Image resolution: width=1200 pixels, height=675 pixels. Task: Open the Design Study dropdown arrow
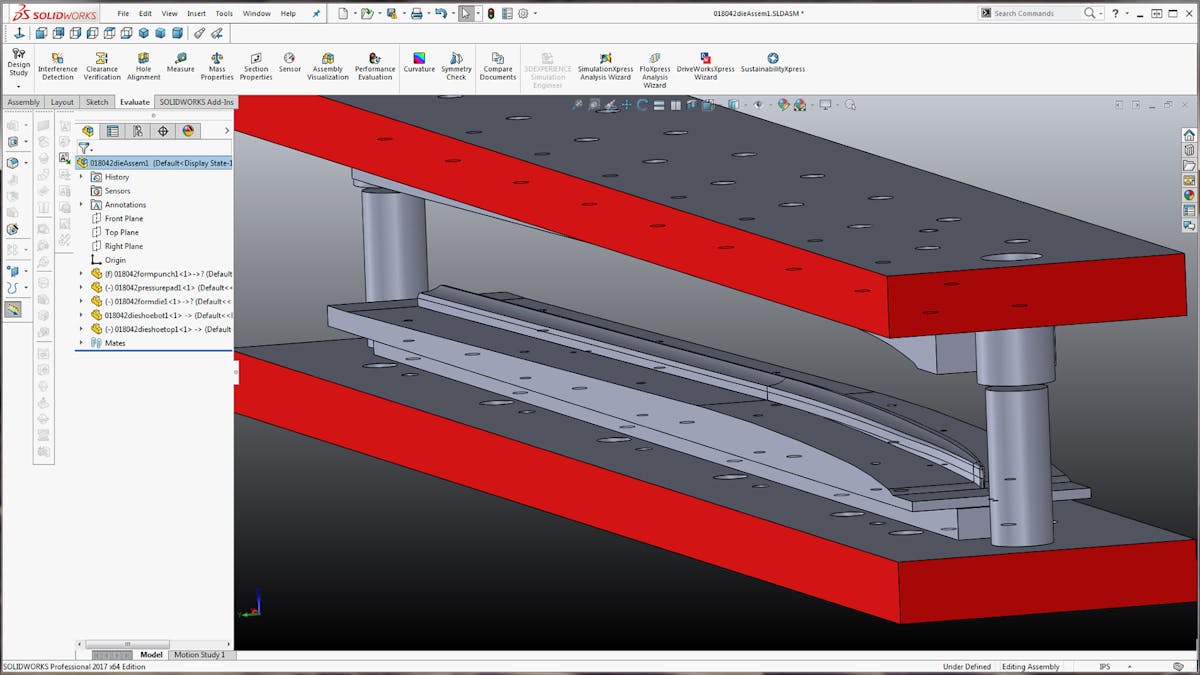click(x=18, y=86)
